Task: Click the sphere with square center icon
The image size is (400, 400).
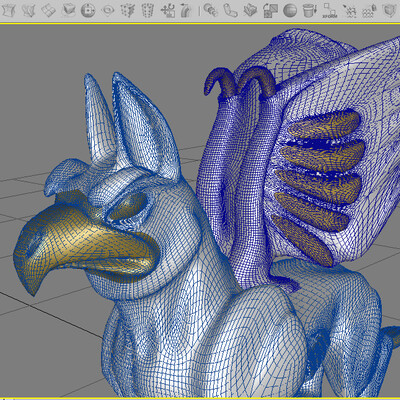Action: (x=88, y=10)
